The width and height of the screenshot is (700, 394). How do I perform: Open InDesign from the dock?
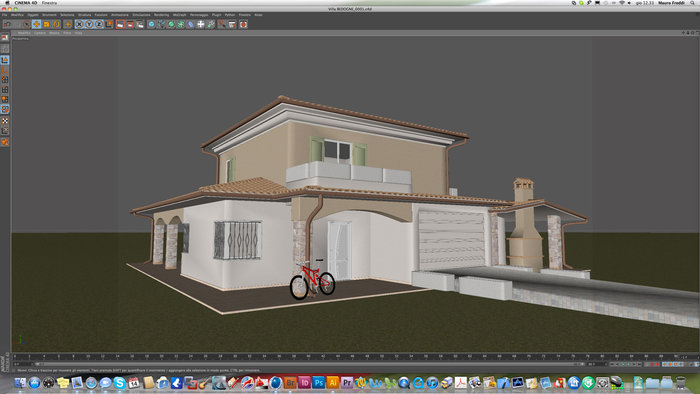coord(304,382)
